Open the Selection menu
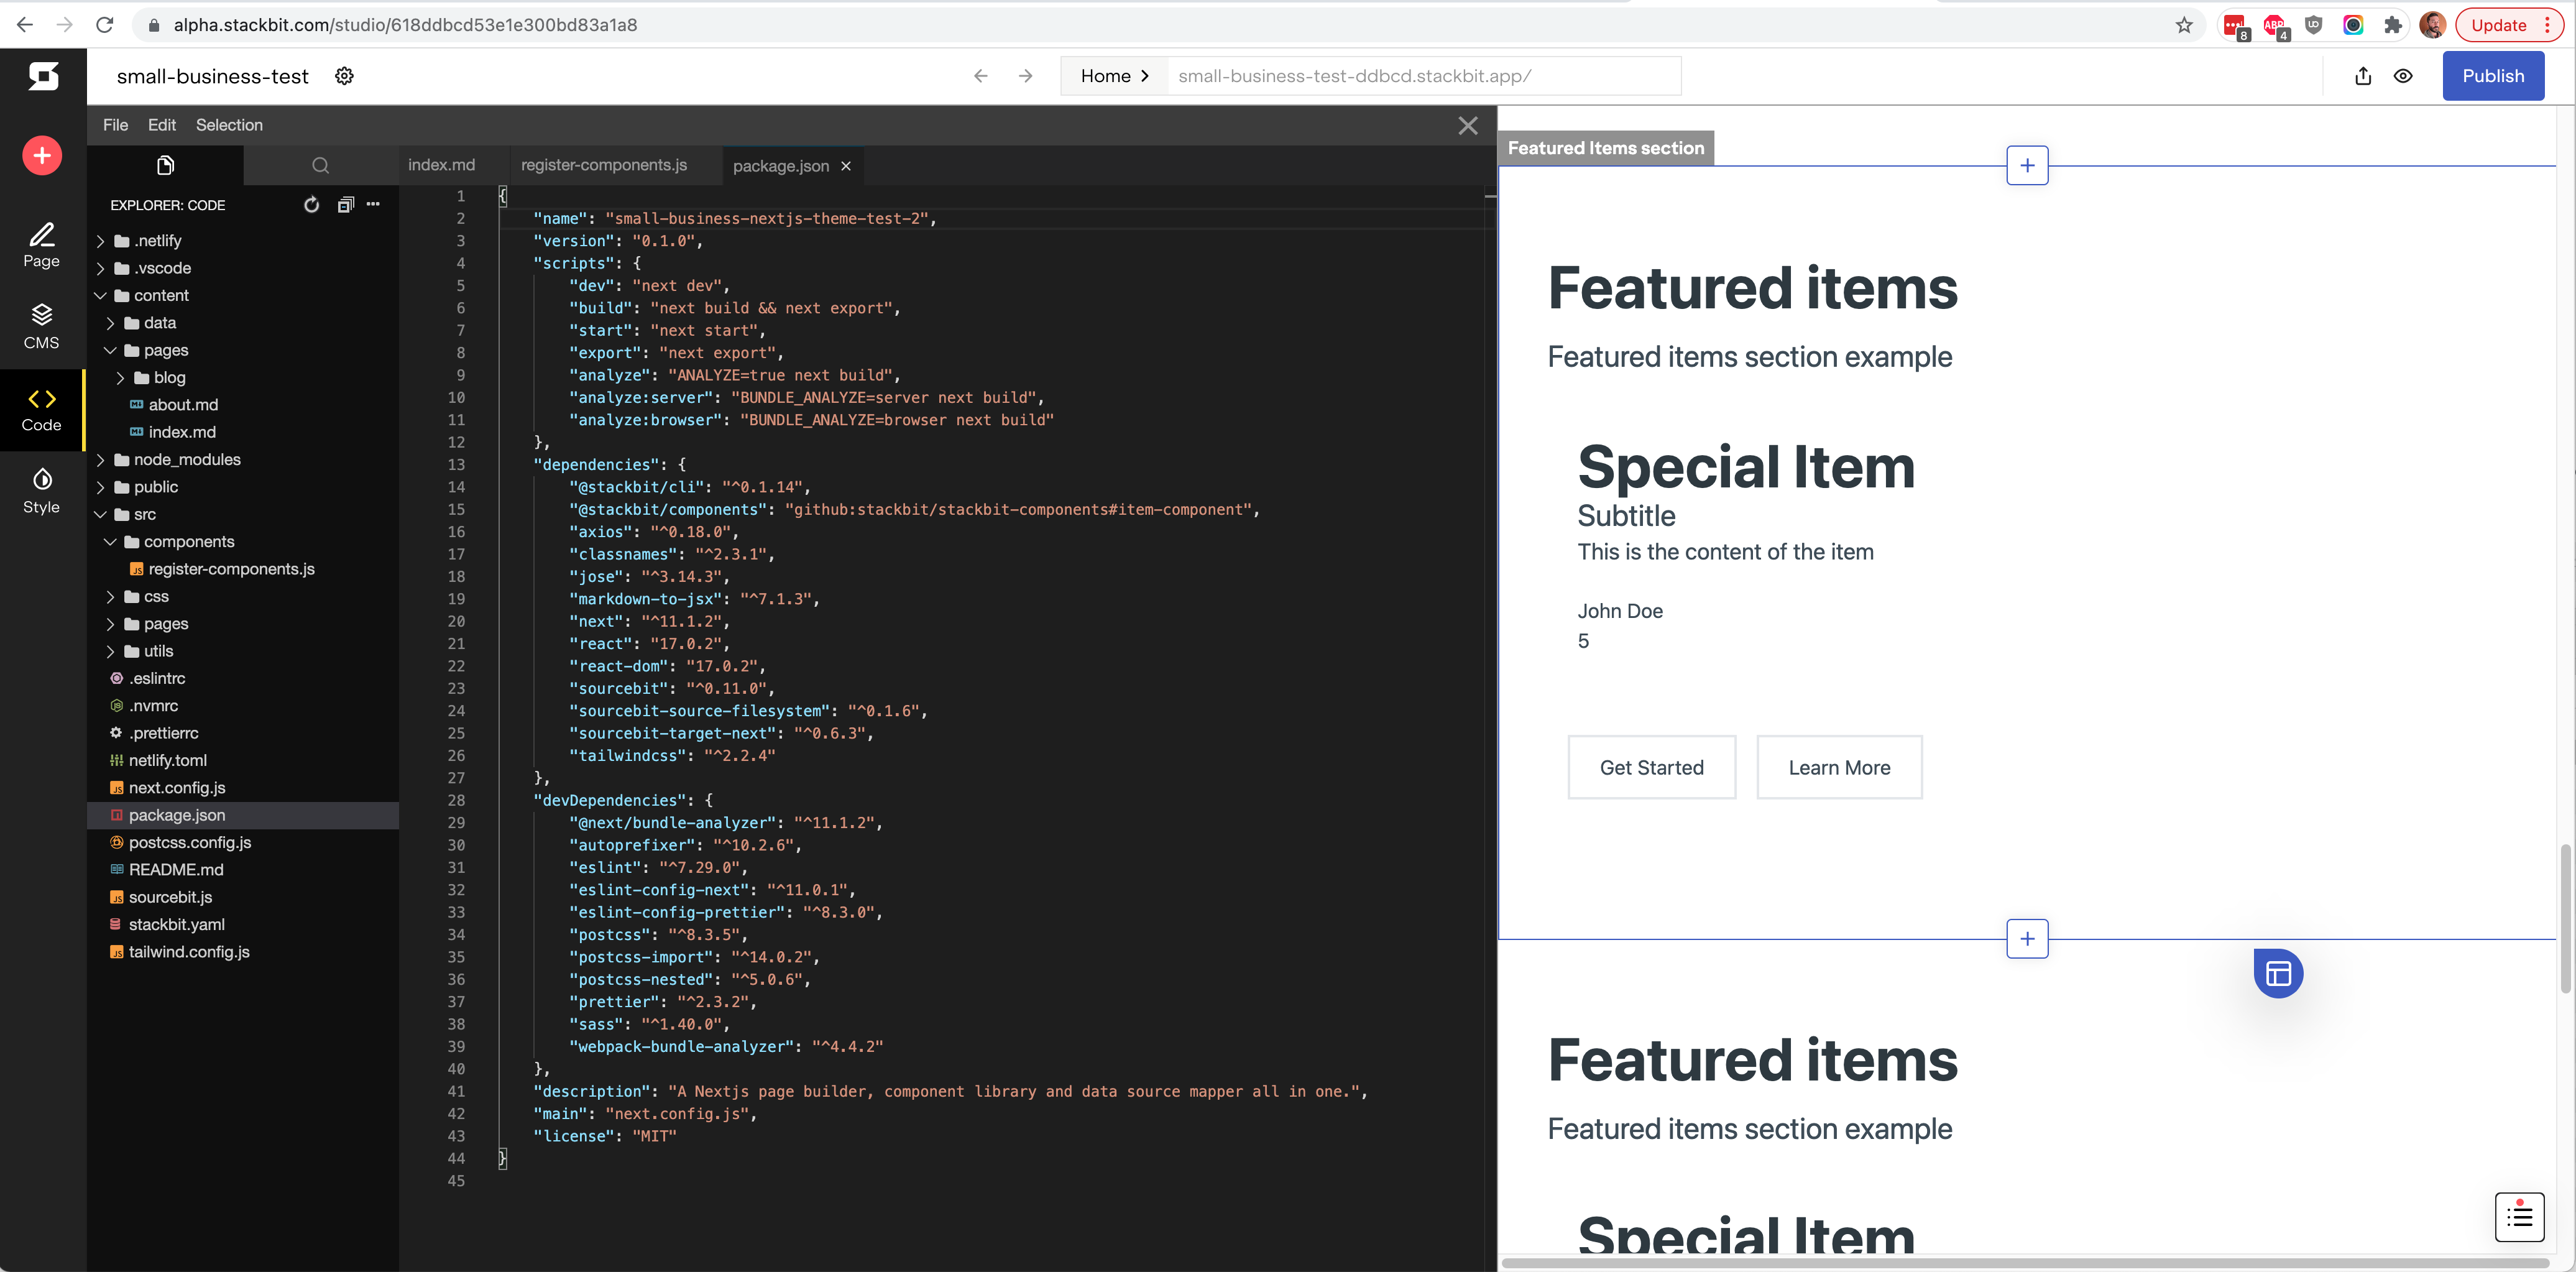 (229, 125)
